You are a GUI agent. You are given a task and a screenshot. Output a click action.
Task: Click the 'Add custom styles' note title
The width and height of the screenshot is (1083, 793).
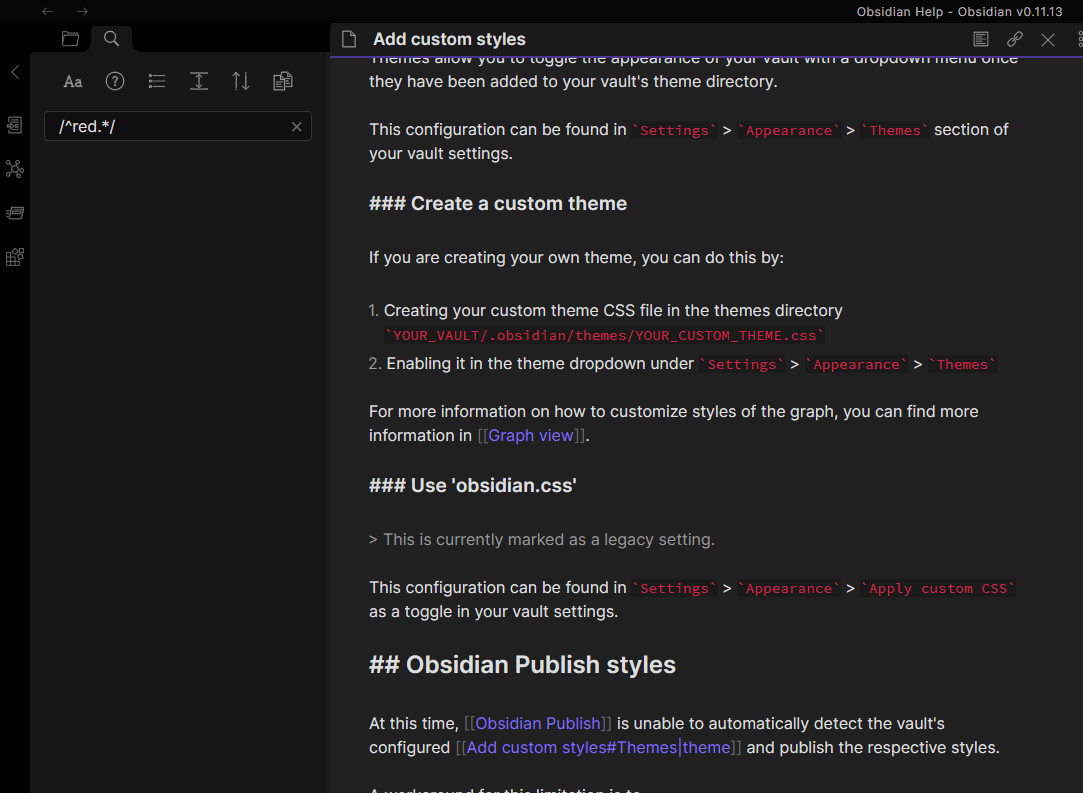pos(449,39)
